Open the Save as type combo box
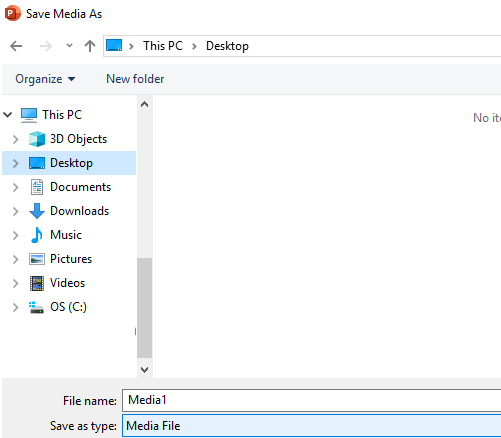 [x=311, y=426]
